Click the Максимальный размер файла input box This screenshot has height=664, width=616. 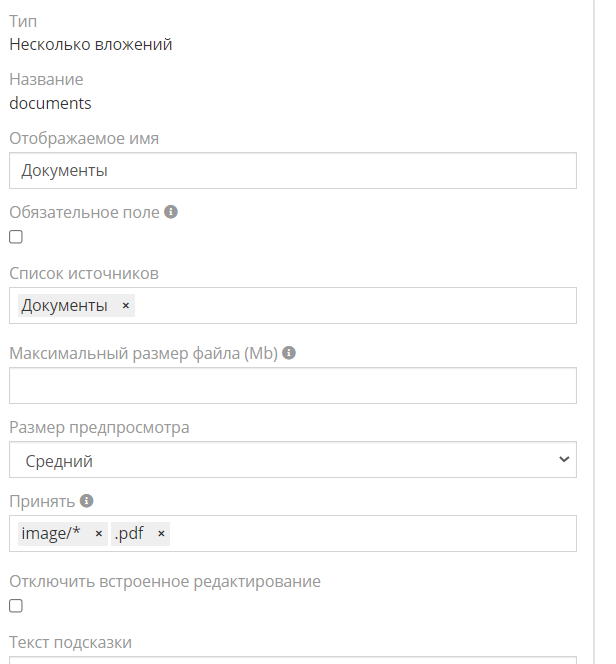[293, 385]
